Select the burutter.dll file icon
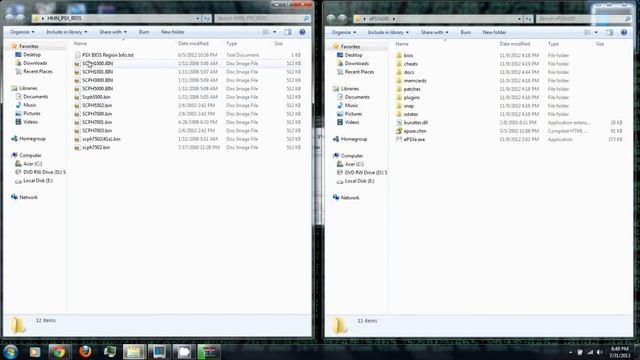The image size is (640, 360). [399, 122]
